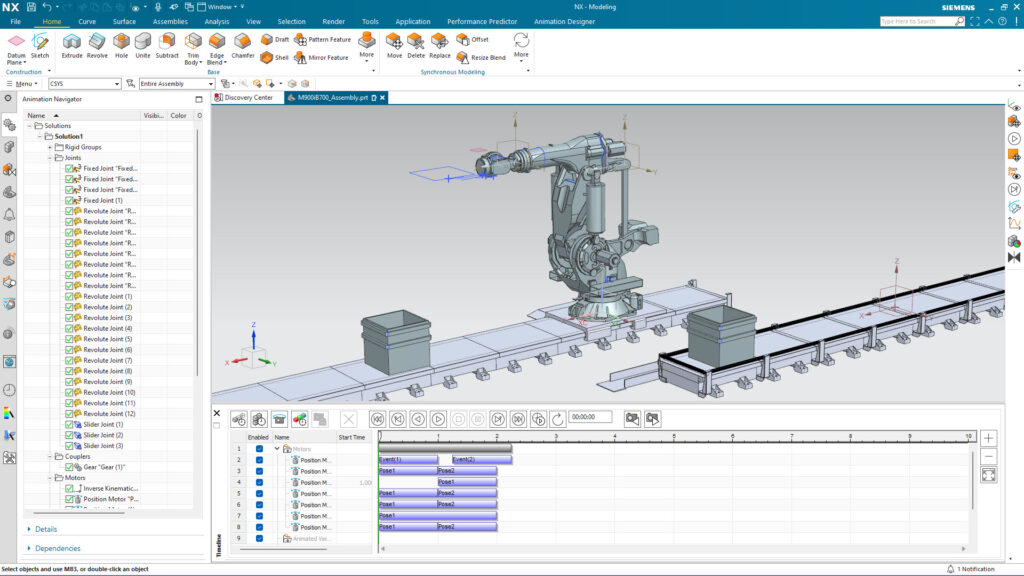Uncheck the Slider Joint (1) checkbox

[x=69, y=424]
